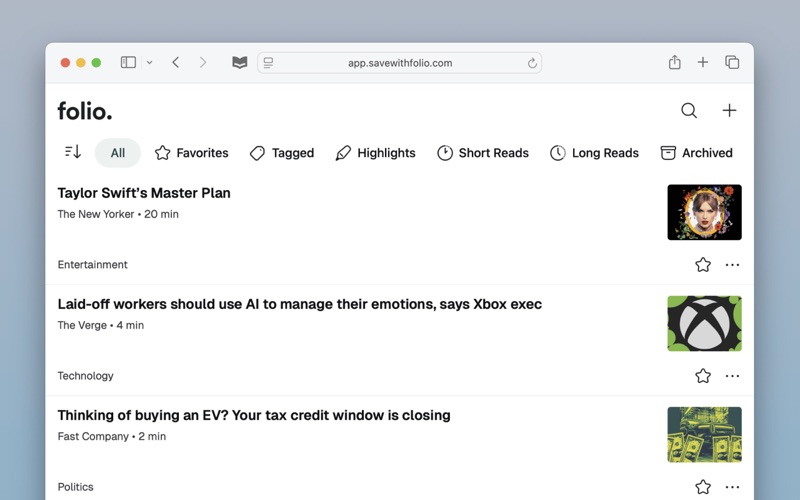The width and height of the screenshot is (800, 500).
Task: Show Short Reads filter
Action: coord(483,153)
